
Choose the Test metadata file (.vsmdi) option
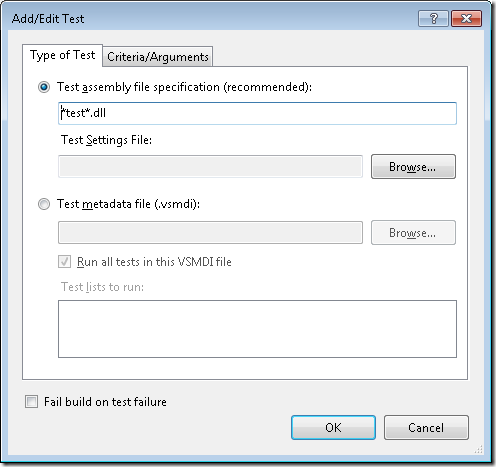44,204
